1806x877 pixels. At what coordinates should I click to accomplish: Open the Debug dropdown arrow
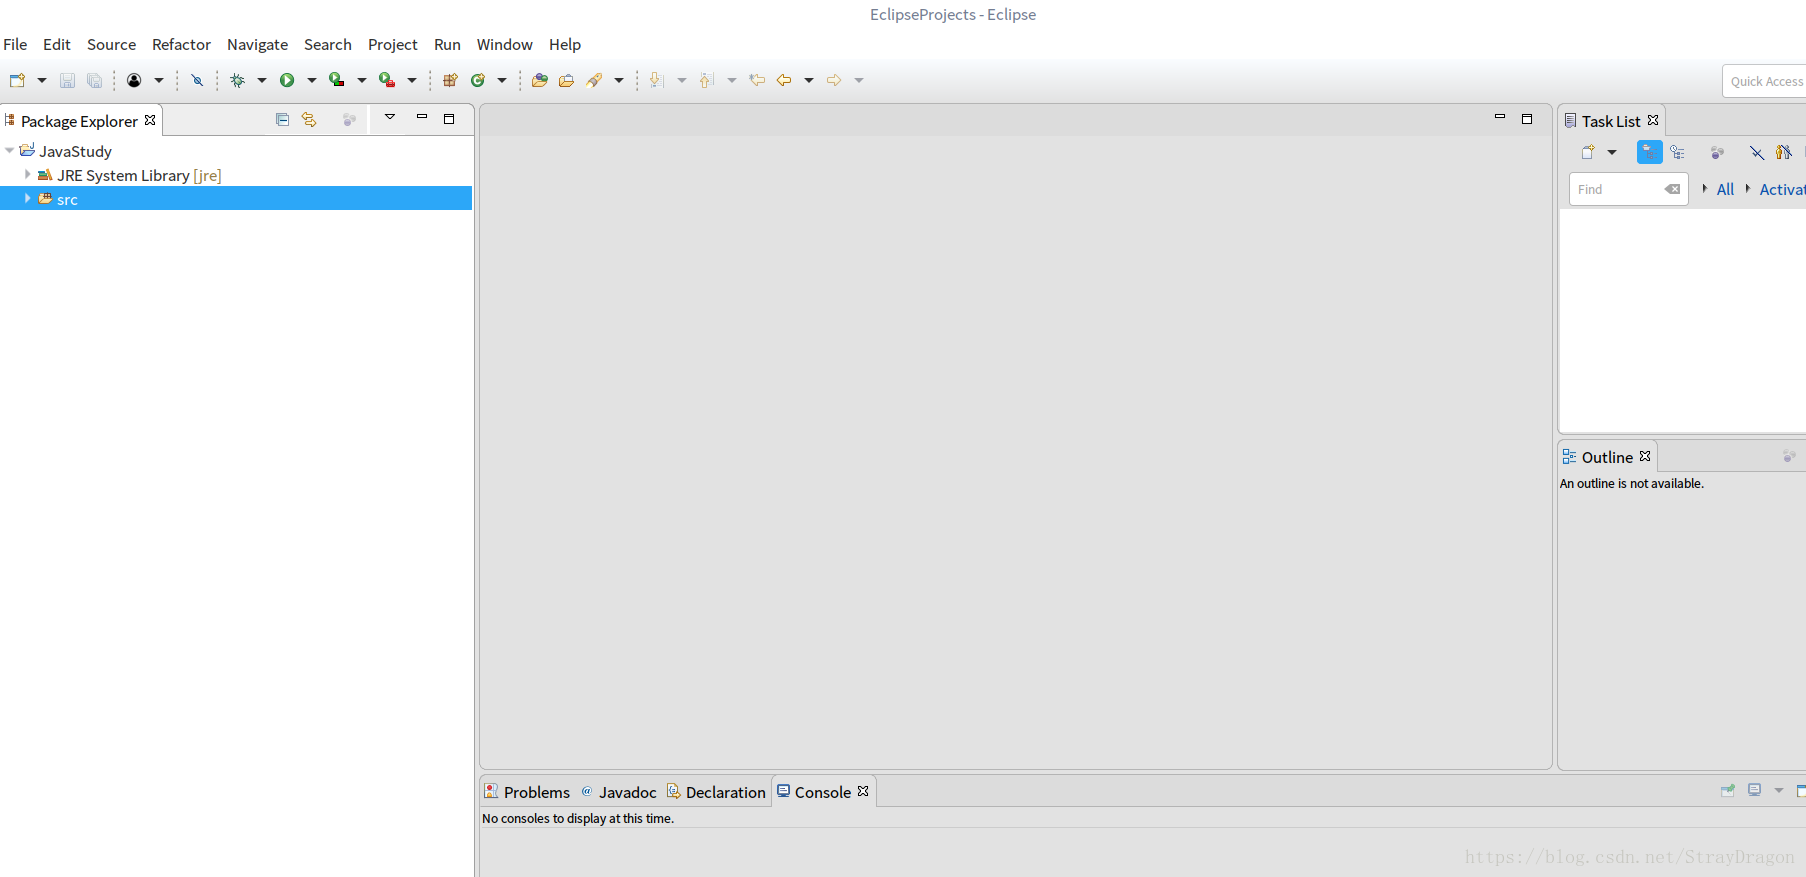click(262, 80)
